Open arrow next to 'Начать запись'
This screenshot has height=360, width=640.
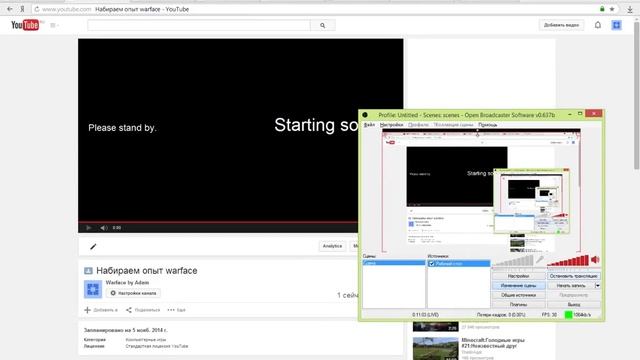598,286
